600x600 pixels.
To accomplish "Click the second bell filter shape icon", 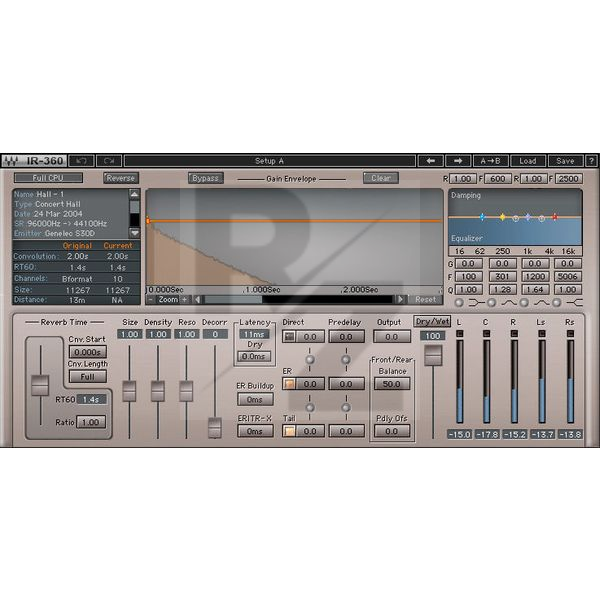I will [542, 303].
